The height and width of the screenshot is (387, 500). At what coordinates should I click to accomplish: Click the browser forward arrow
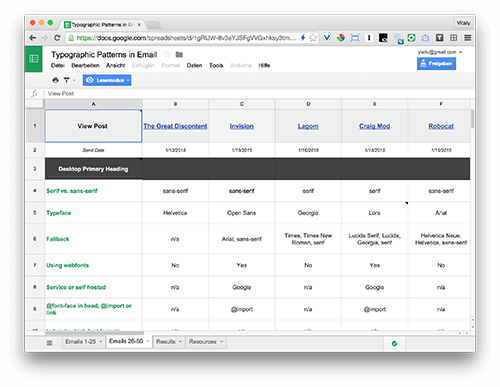tap(45, 38)
